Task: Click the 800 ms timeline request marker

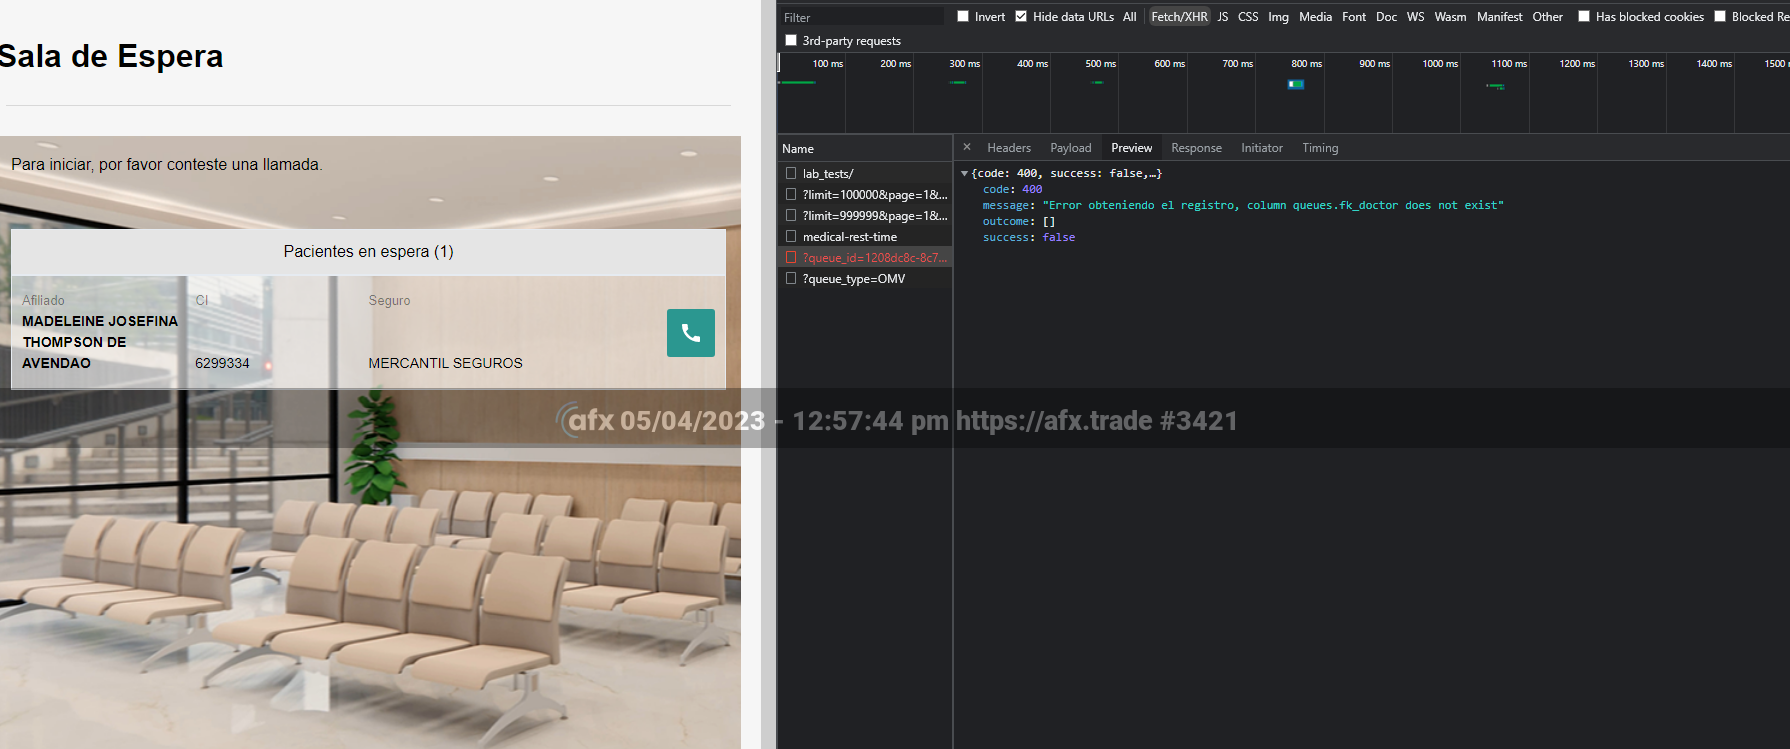Action: pyautogui.click(x=1296, y=84)
